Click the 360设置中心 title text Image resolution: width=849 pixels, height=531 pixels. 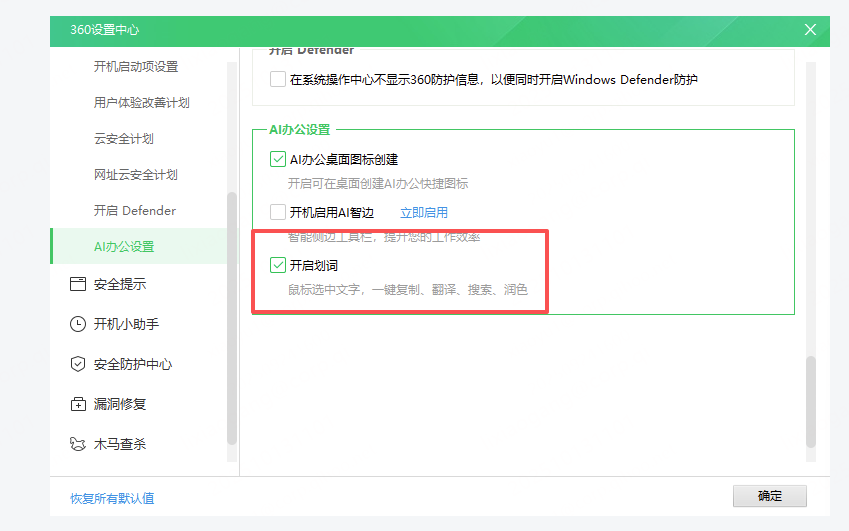105,30
